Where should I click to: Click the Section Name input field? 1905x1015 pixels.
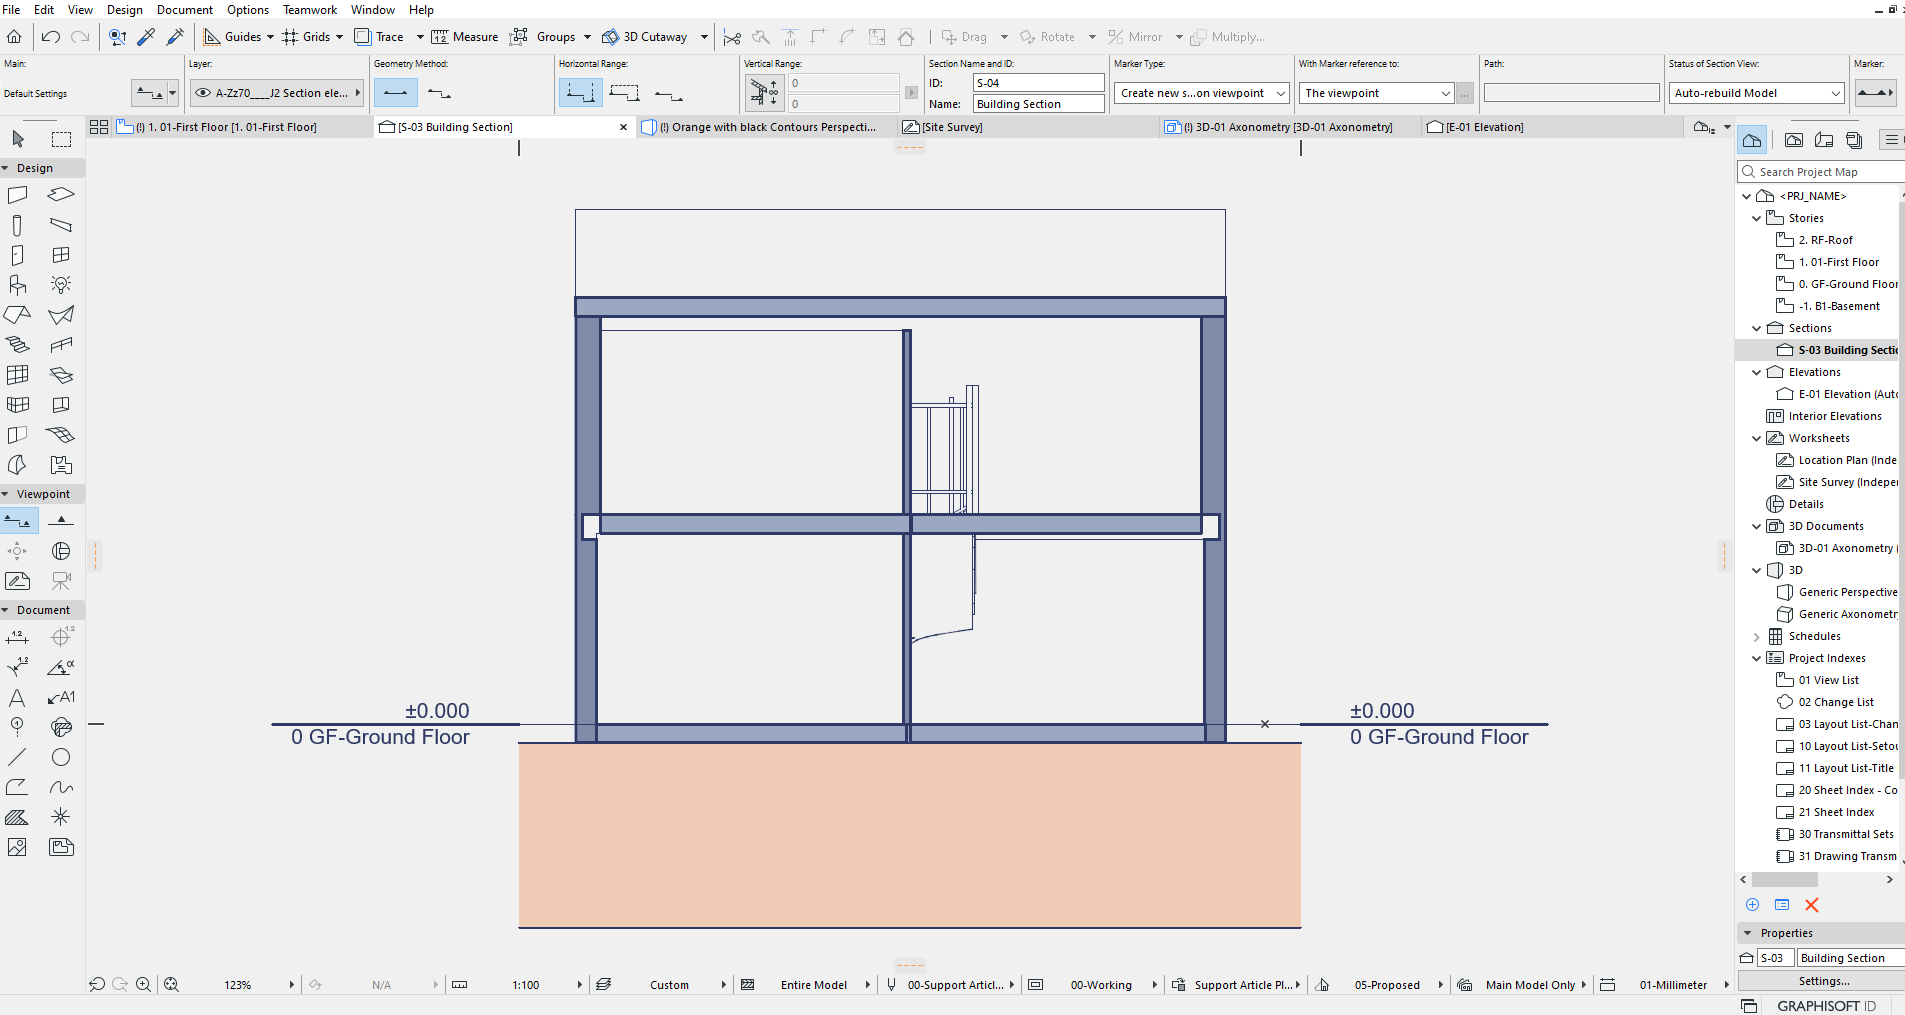coord(1039,104)
